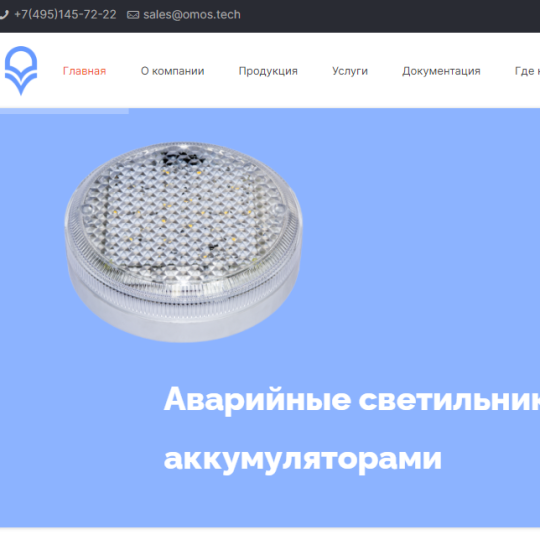Open the Документация section
540x540 pixels.
[441, 71]
